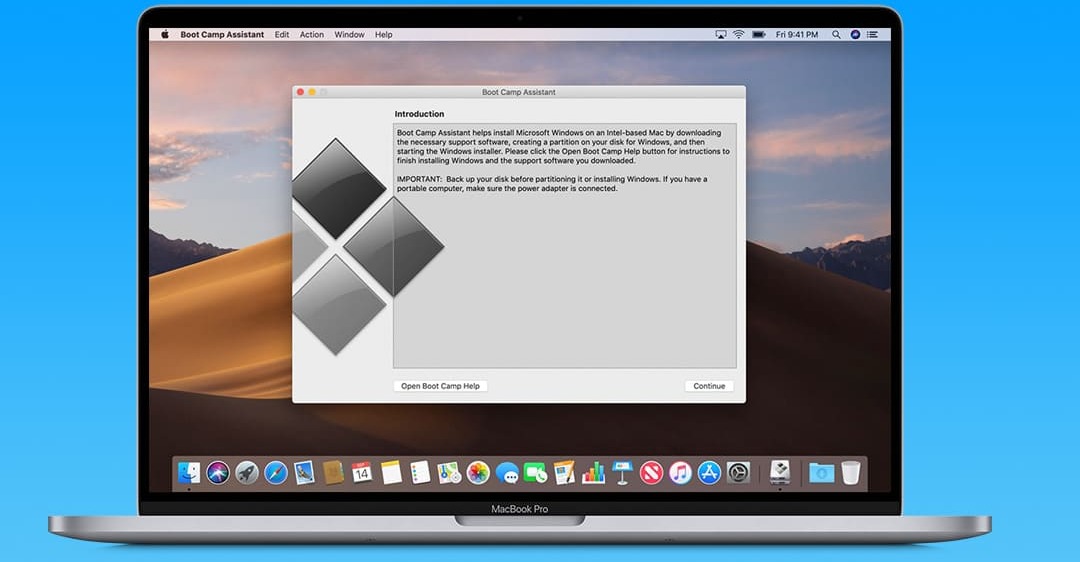
Task: Check battery status in menu bar
Action: (x=758, y=34)
